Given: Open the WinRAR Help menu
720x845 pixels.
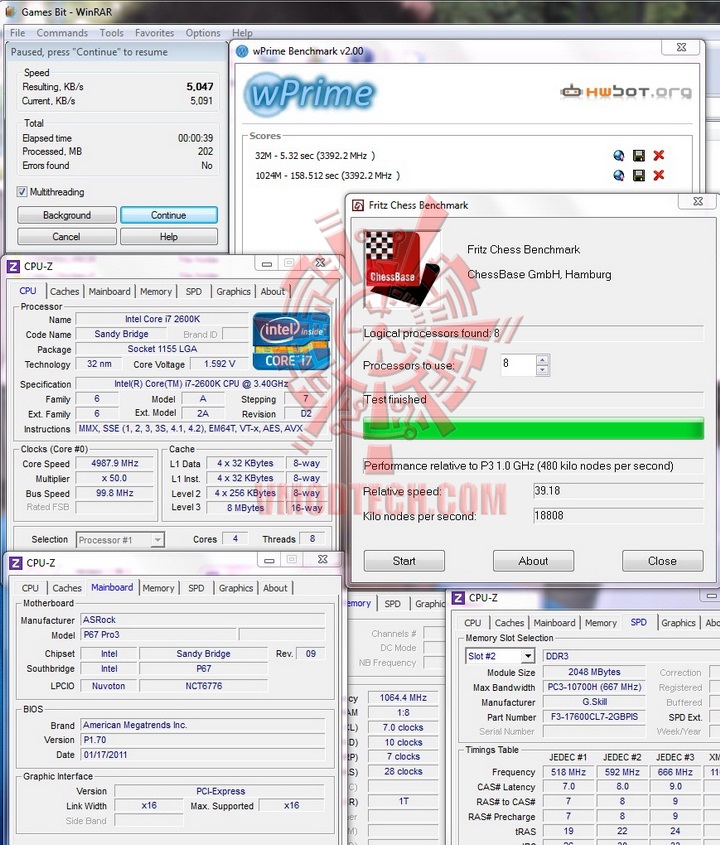Looking at the screenshot, I should 242,33.
